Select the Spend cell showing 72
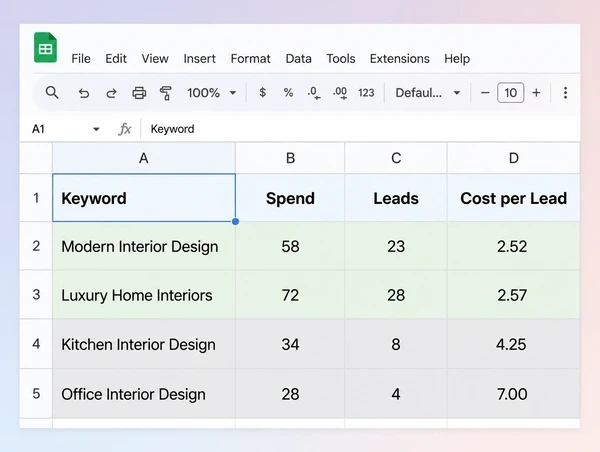Viewport: 600px width, 452px height. 290,295
